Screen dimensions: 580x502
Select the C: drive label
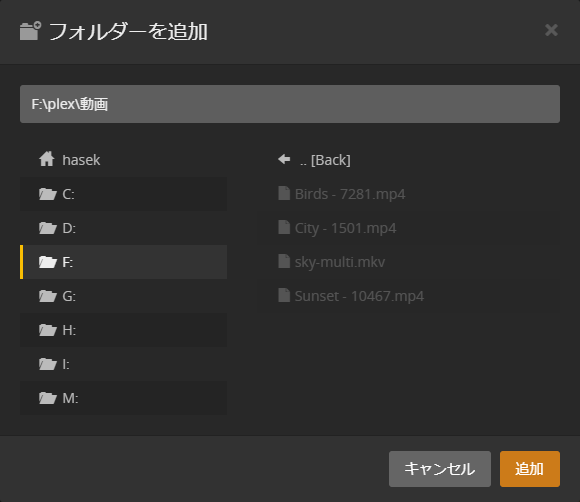pos(68,194)
